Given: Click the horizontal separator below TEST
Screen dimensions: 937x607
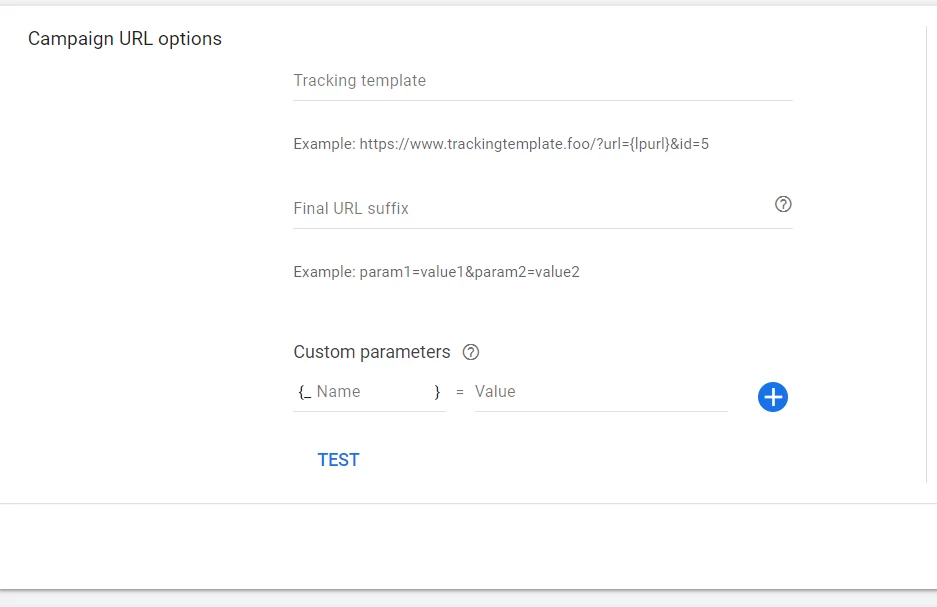Looking at the screenshot, I should point(468,503).
